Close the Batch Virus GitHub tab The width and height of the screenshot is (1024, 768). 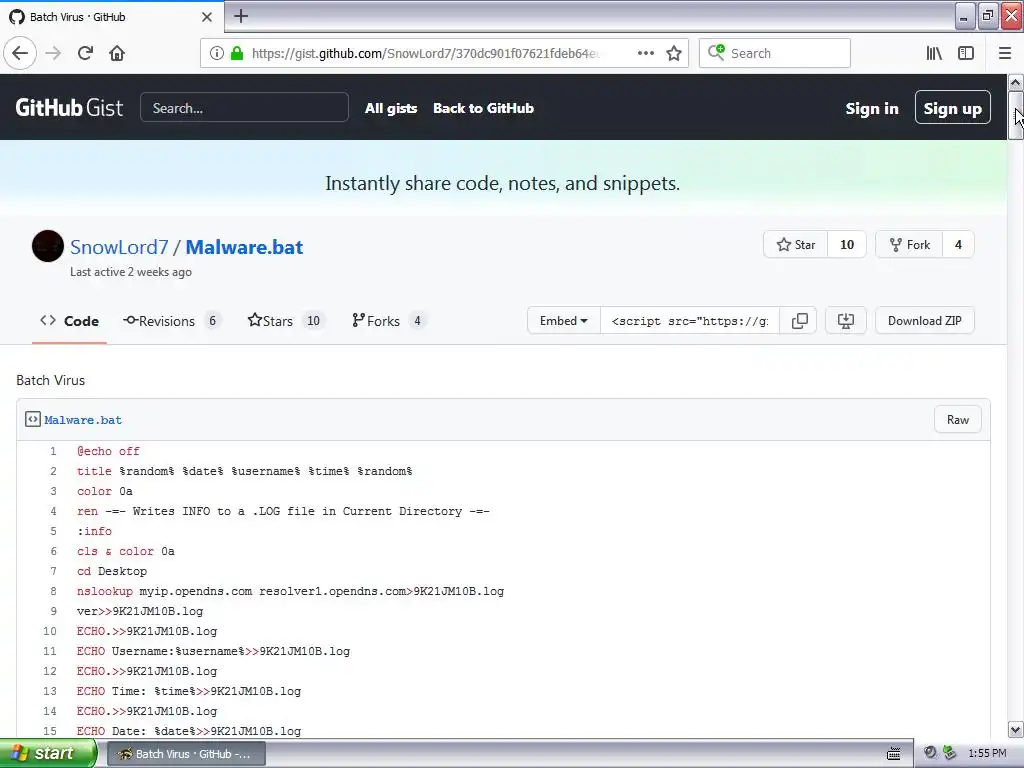click(206, 17)
